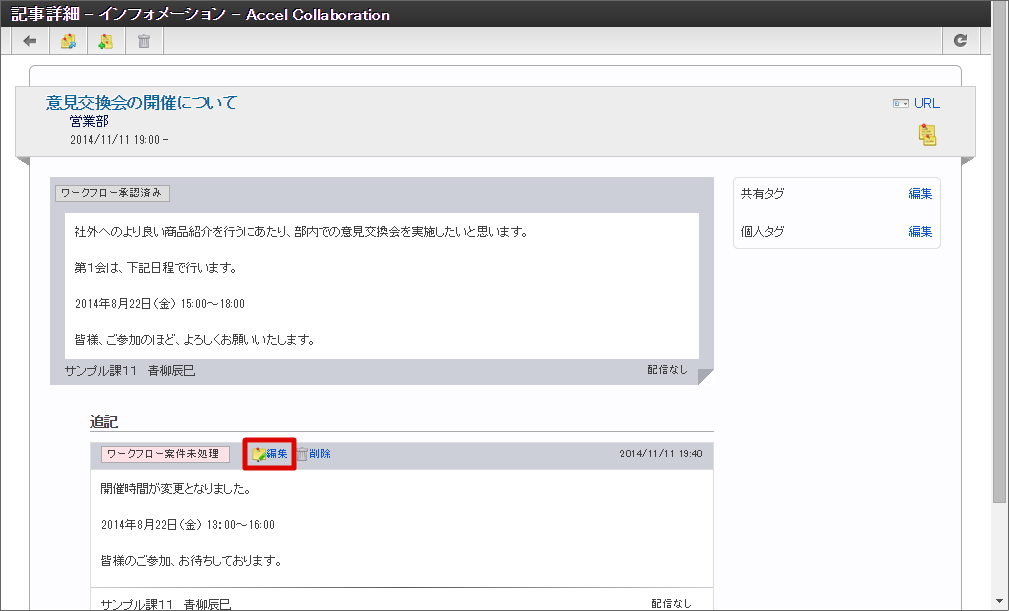Click the add entry icon with green plus
The width and height of the screenshot is (1009, 611).
(105, 40)
